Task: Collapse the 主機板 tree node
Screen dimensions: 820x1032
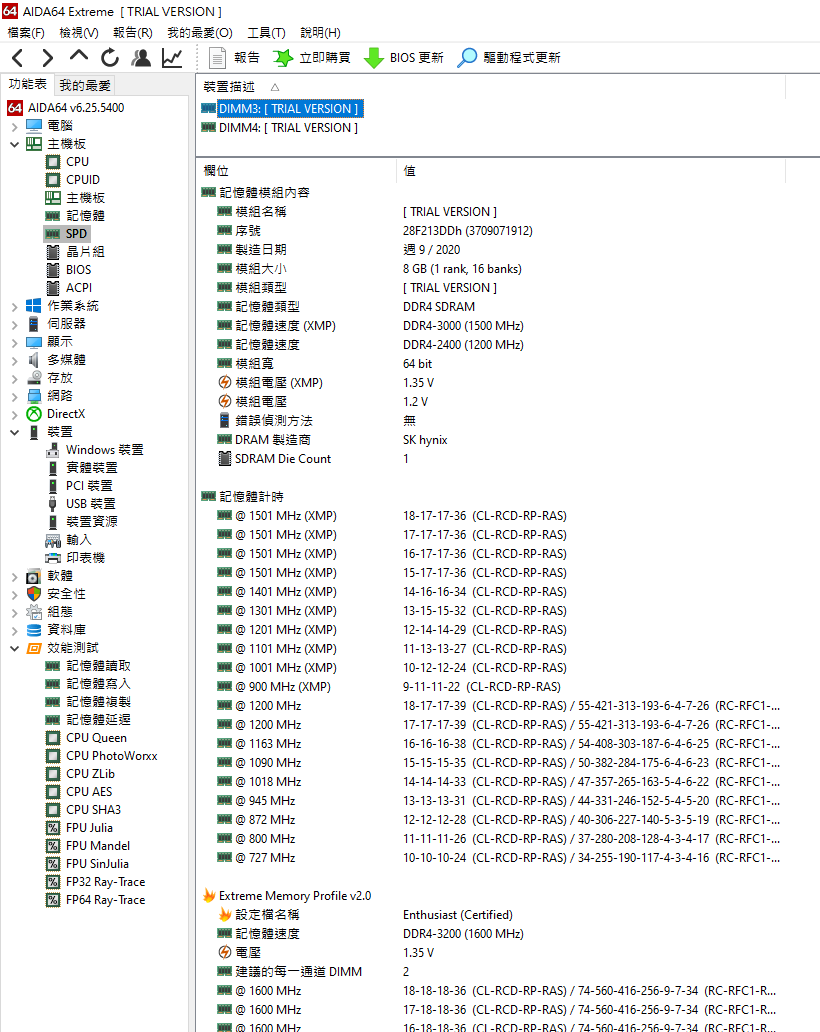Action: [14, 144]
